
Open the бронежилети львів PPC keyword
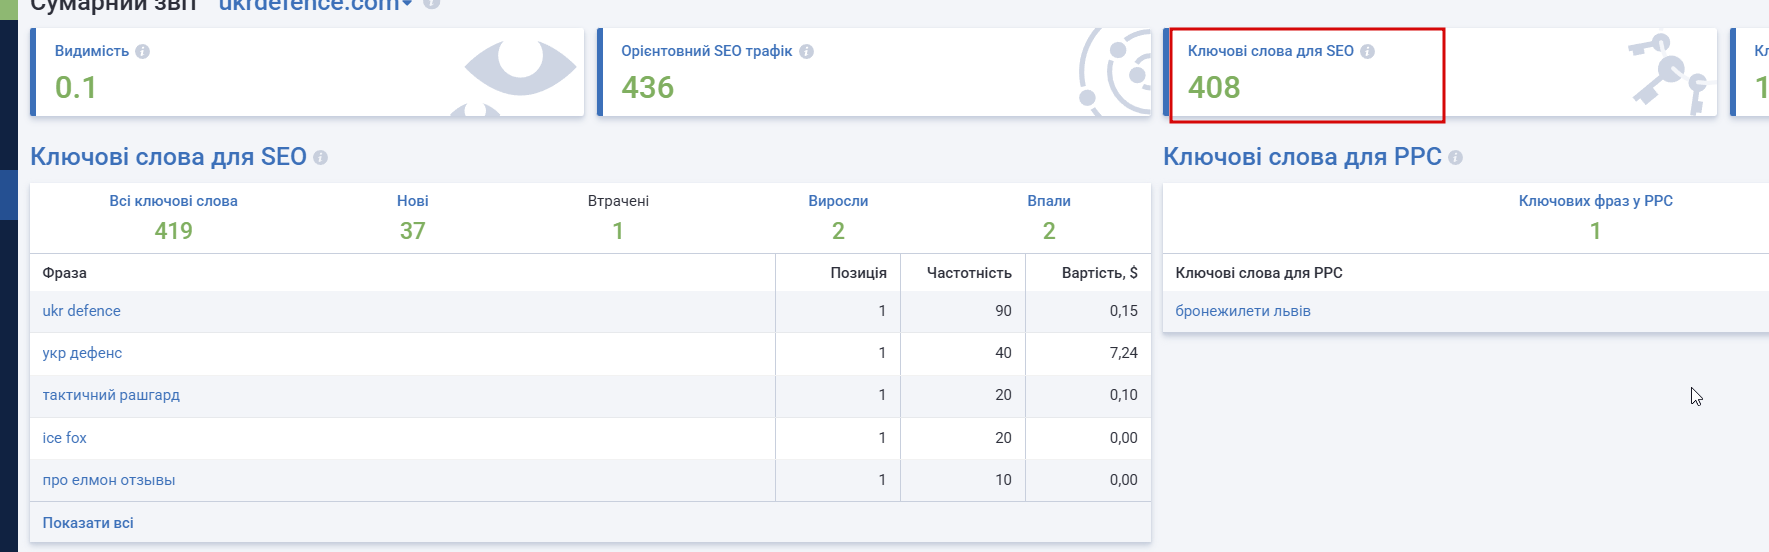pos(1243,311)
